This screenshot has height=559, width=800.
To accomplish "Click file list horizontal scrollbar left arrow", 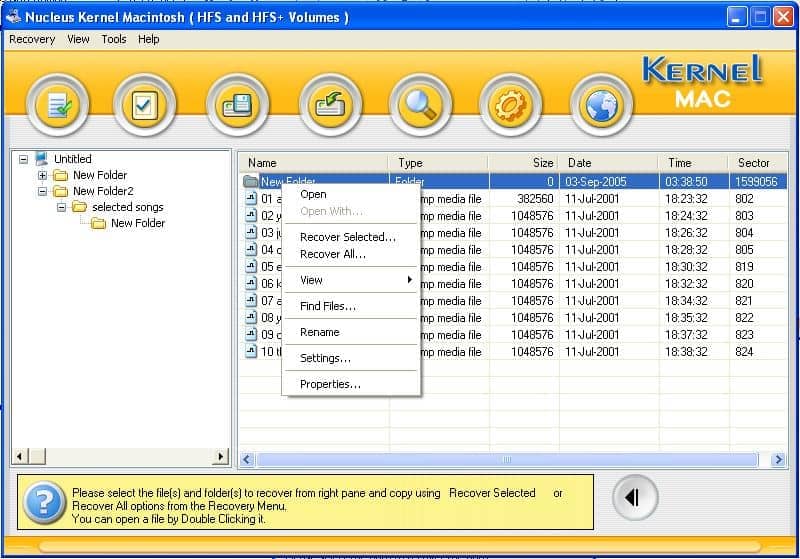I will coord(247,460).
